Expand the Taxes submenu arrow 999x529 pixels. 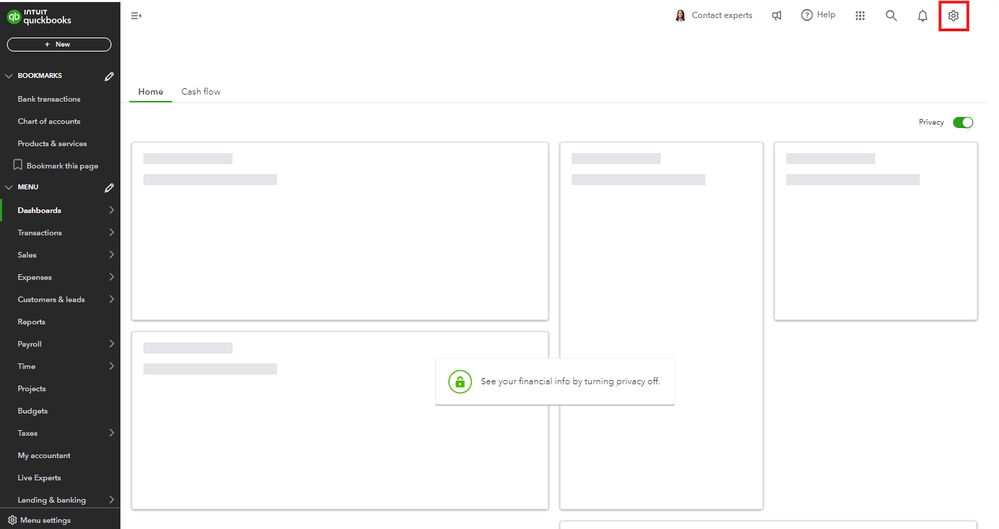click(x=111, y=433)
